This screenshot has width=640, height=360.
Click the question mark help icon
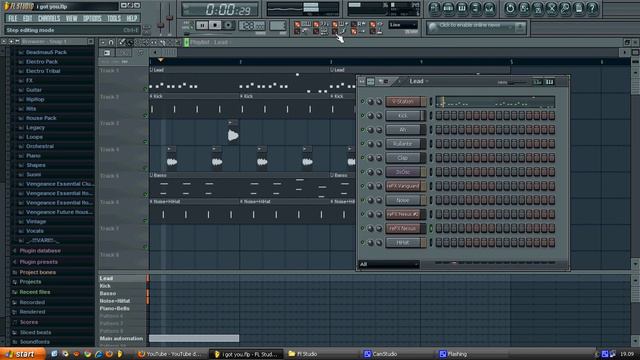pos(592,8)
